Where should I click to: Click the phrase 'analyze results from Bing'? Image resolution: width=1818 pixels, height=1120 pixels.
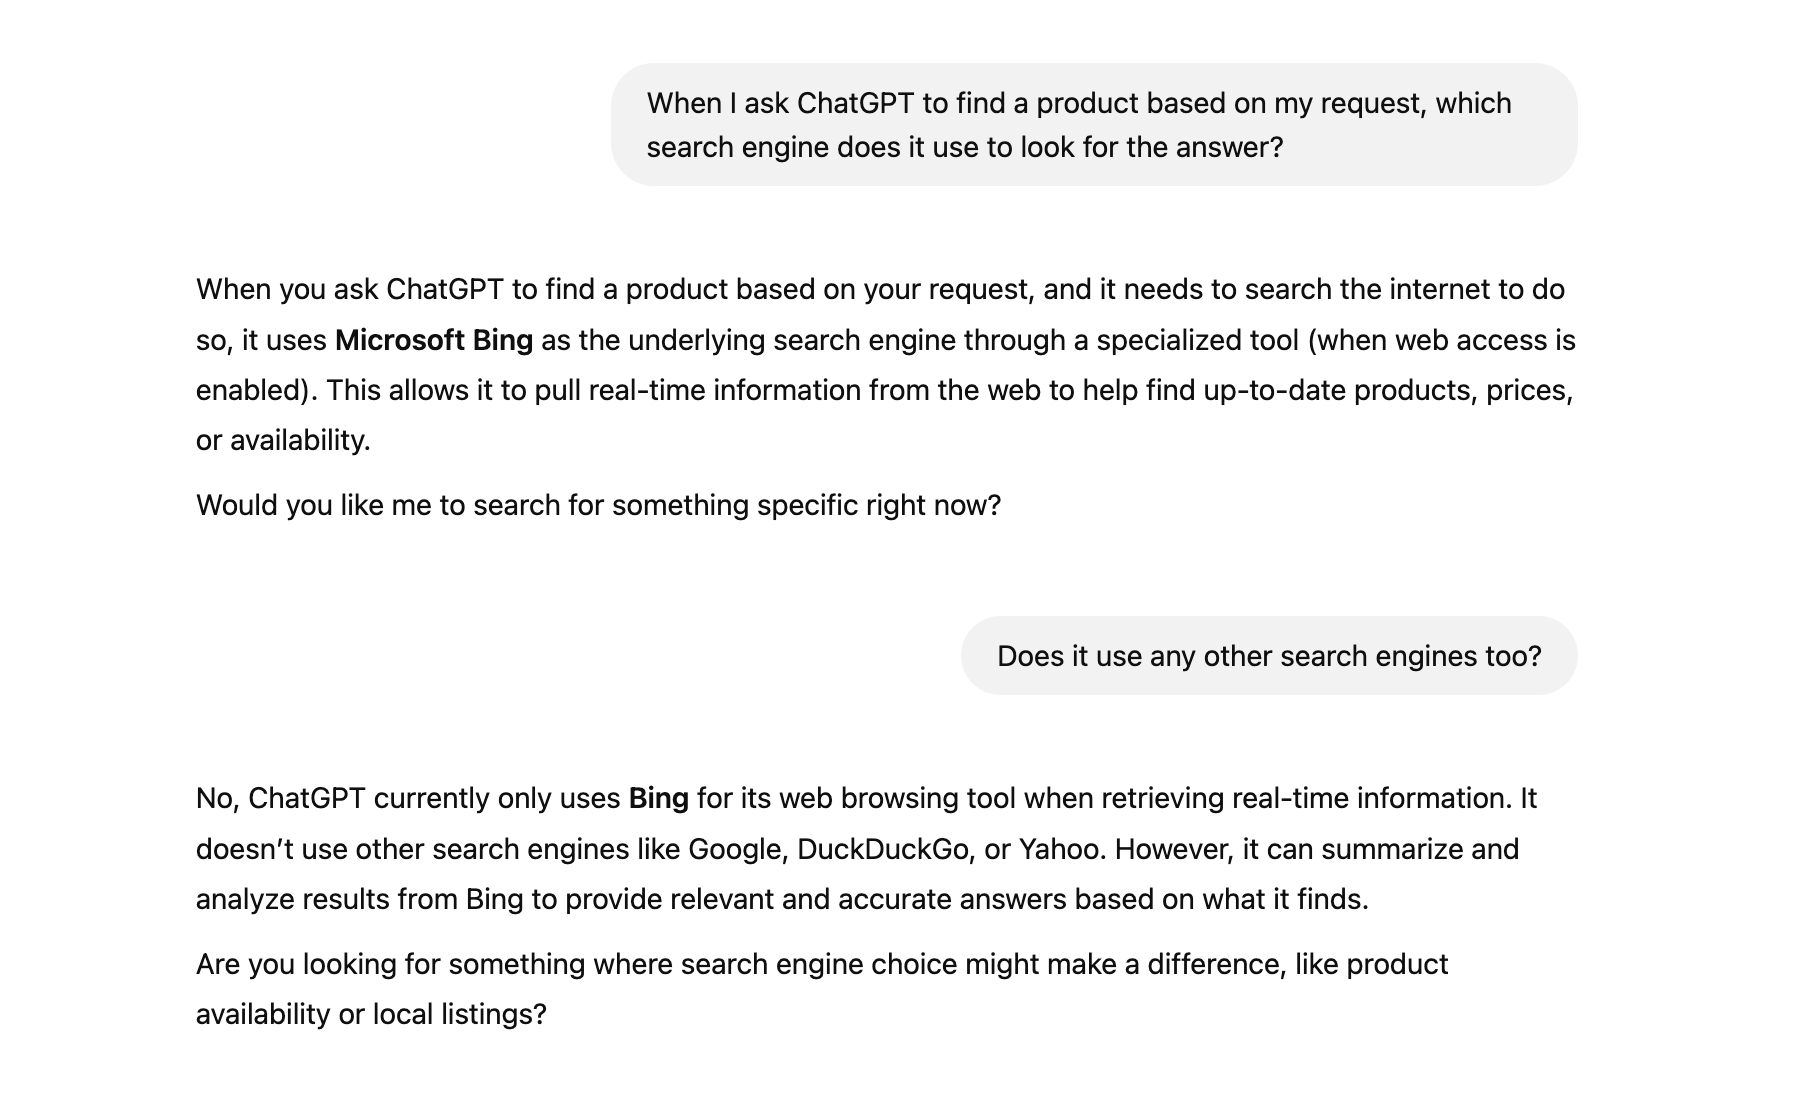click(x=360, y=900)
